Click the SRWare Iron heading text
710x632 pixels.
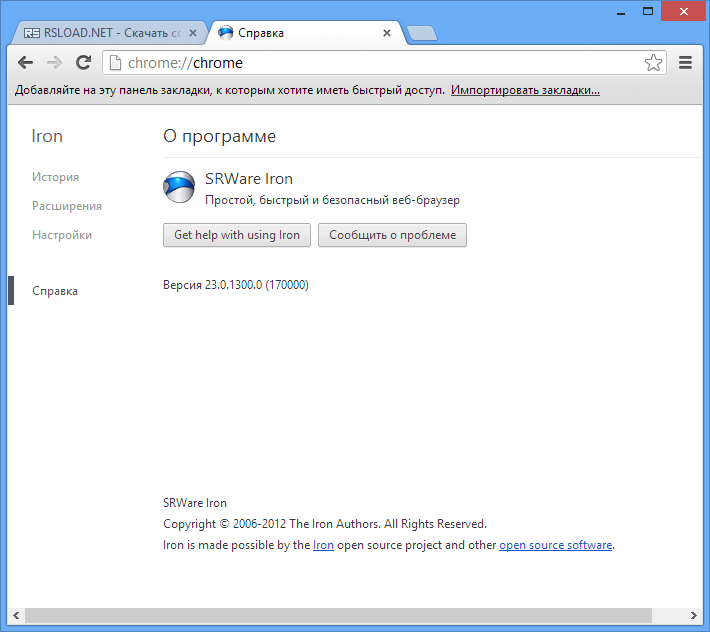click(249, 179)
